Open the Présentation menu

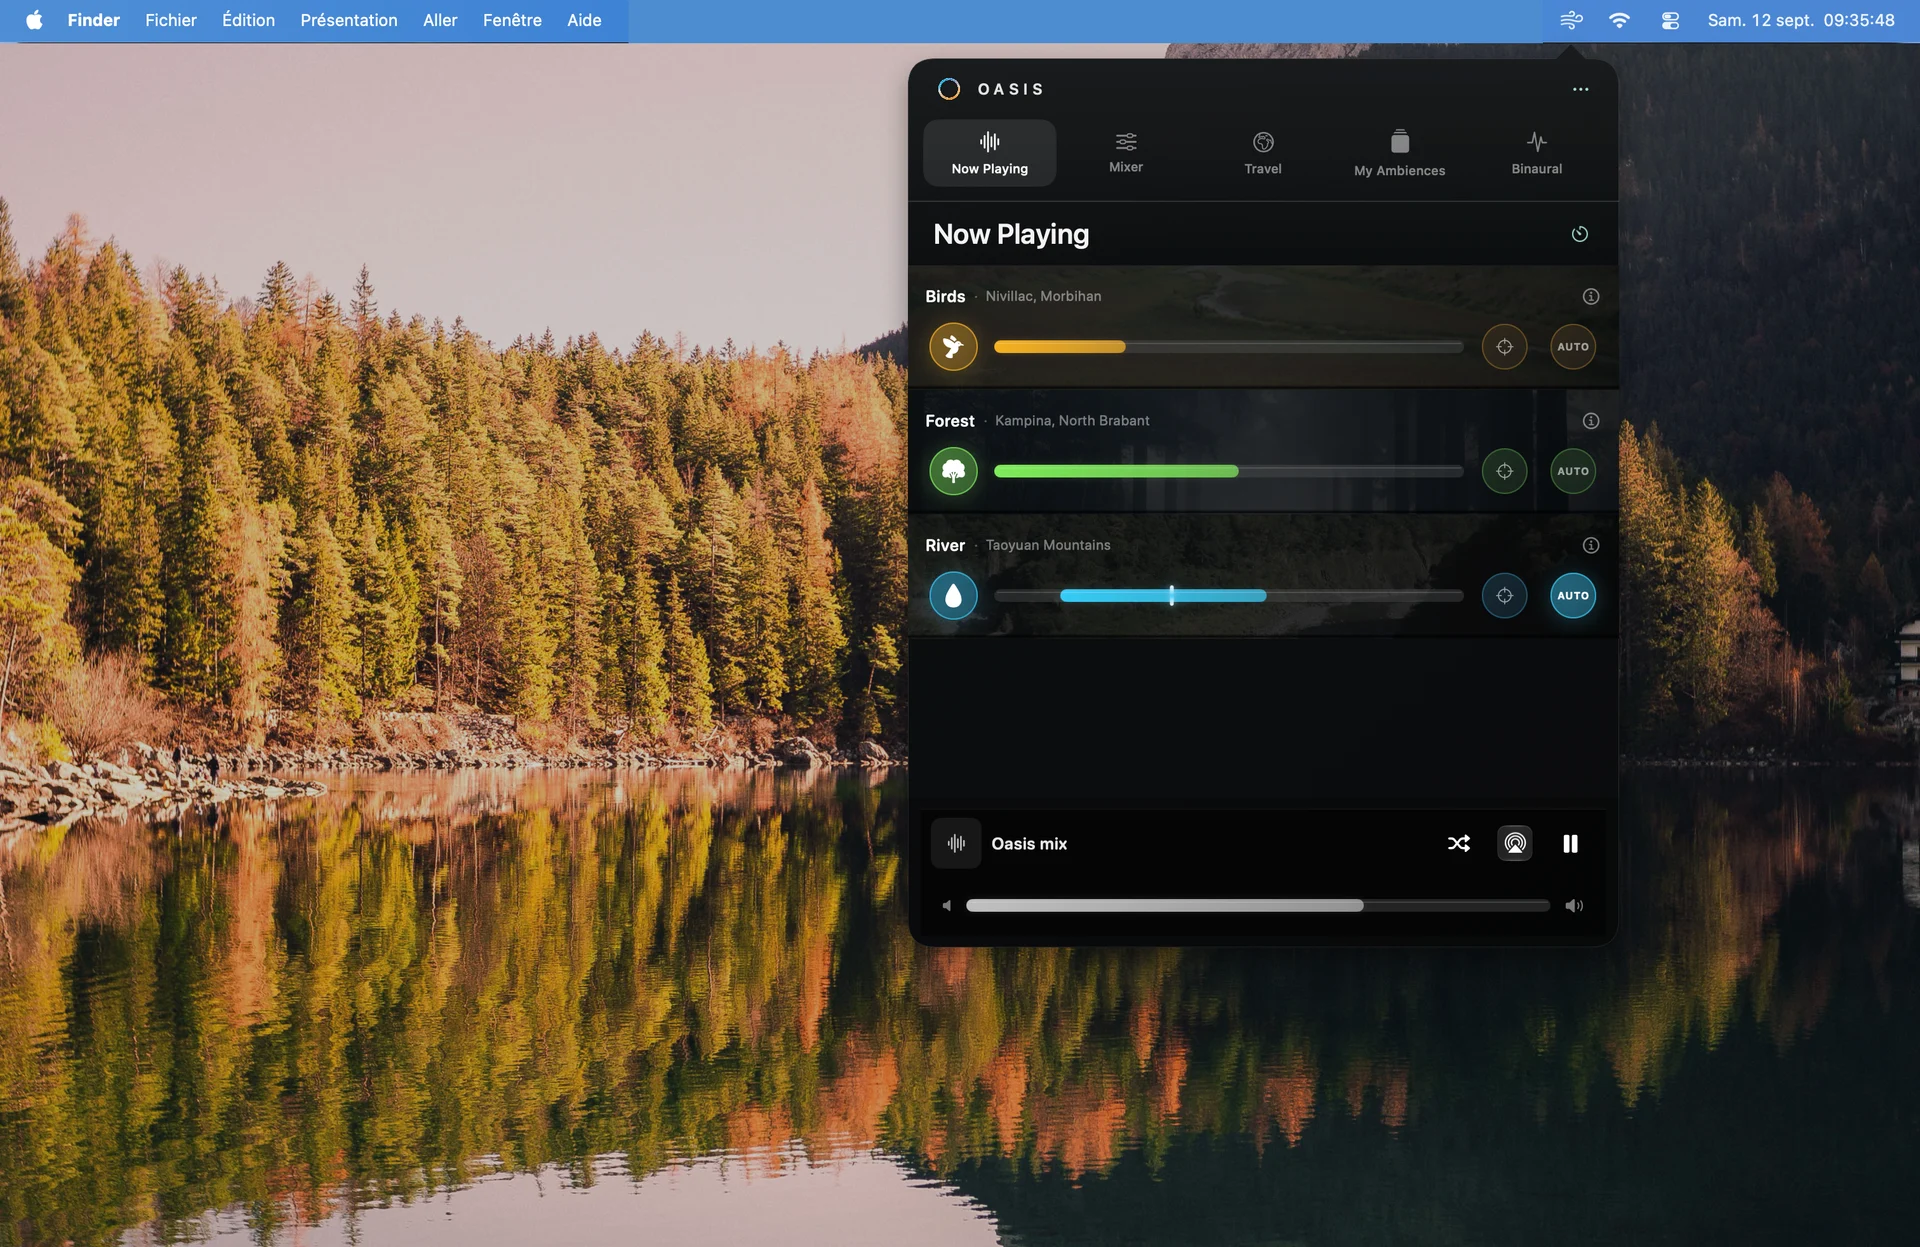349,20
